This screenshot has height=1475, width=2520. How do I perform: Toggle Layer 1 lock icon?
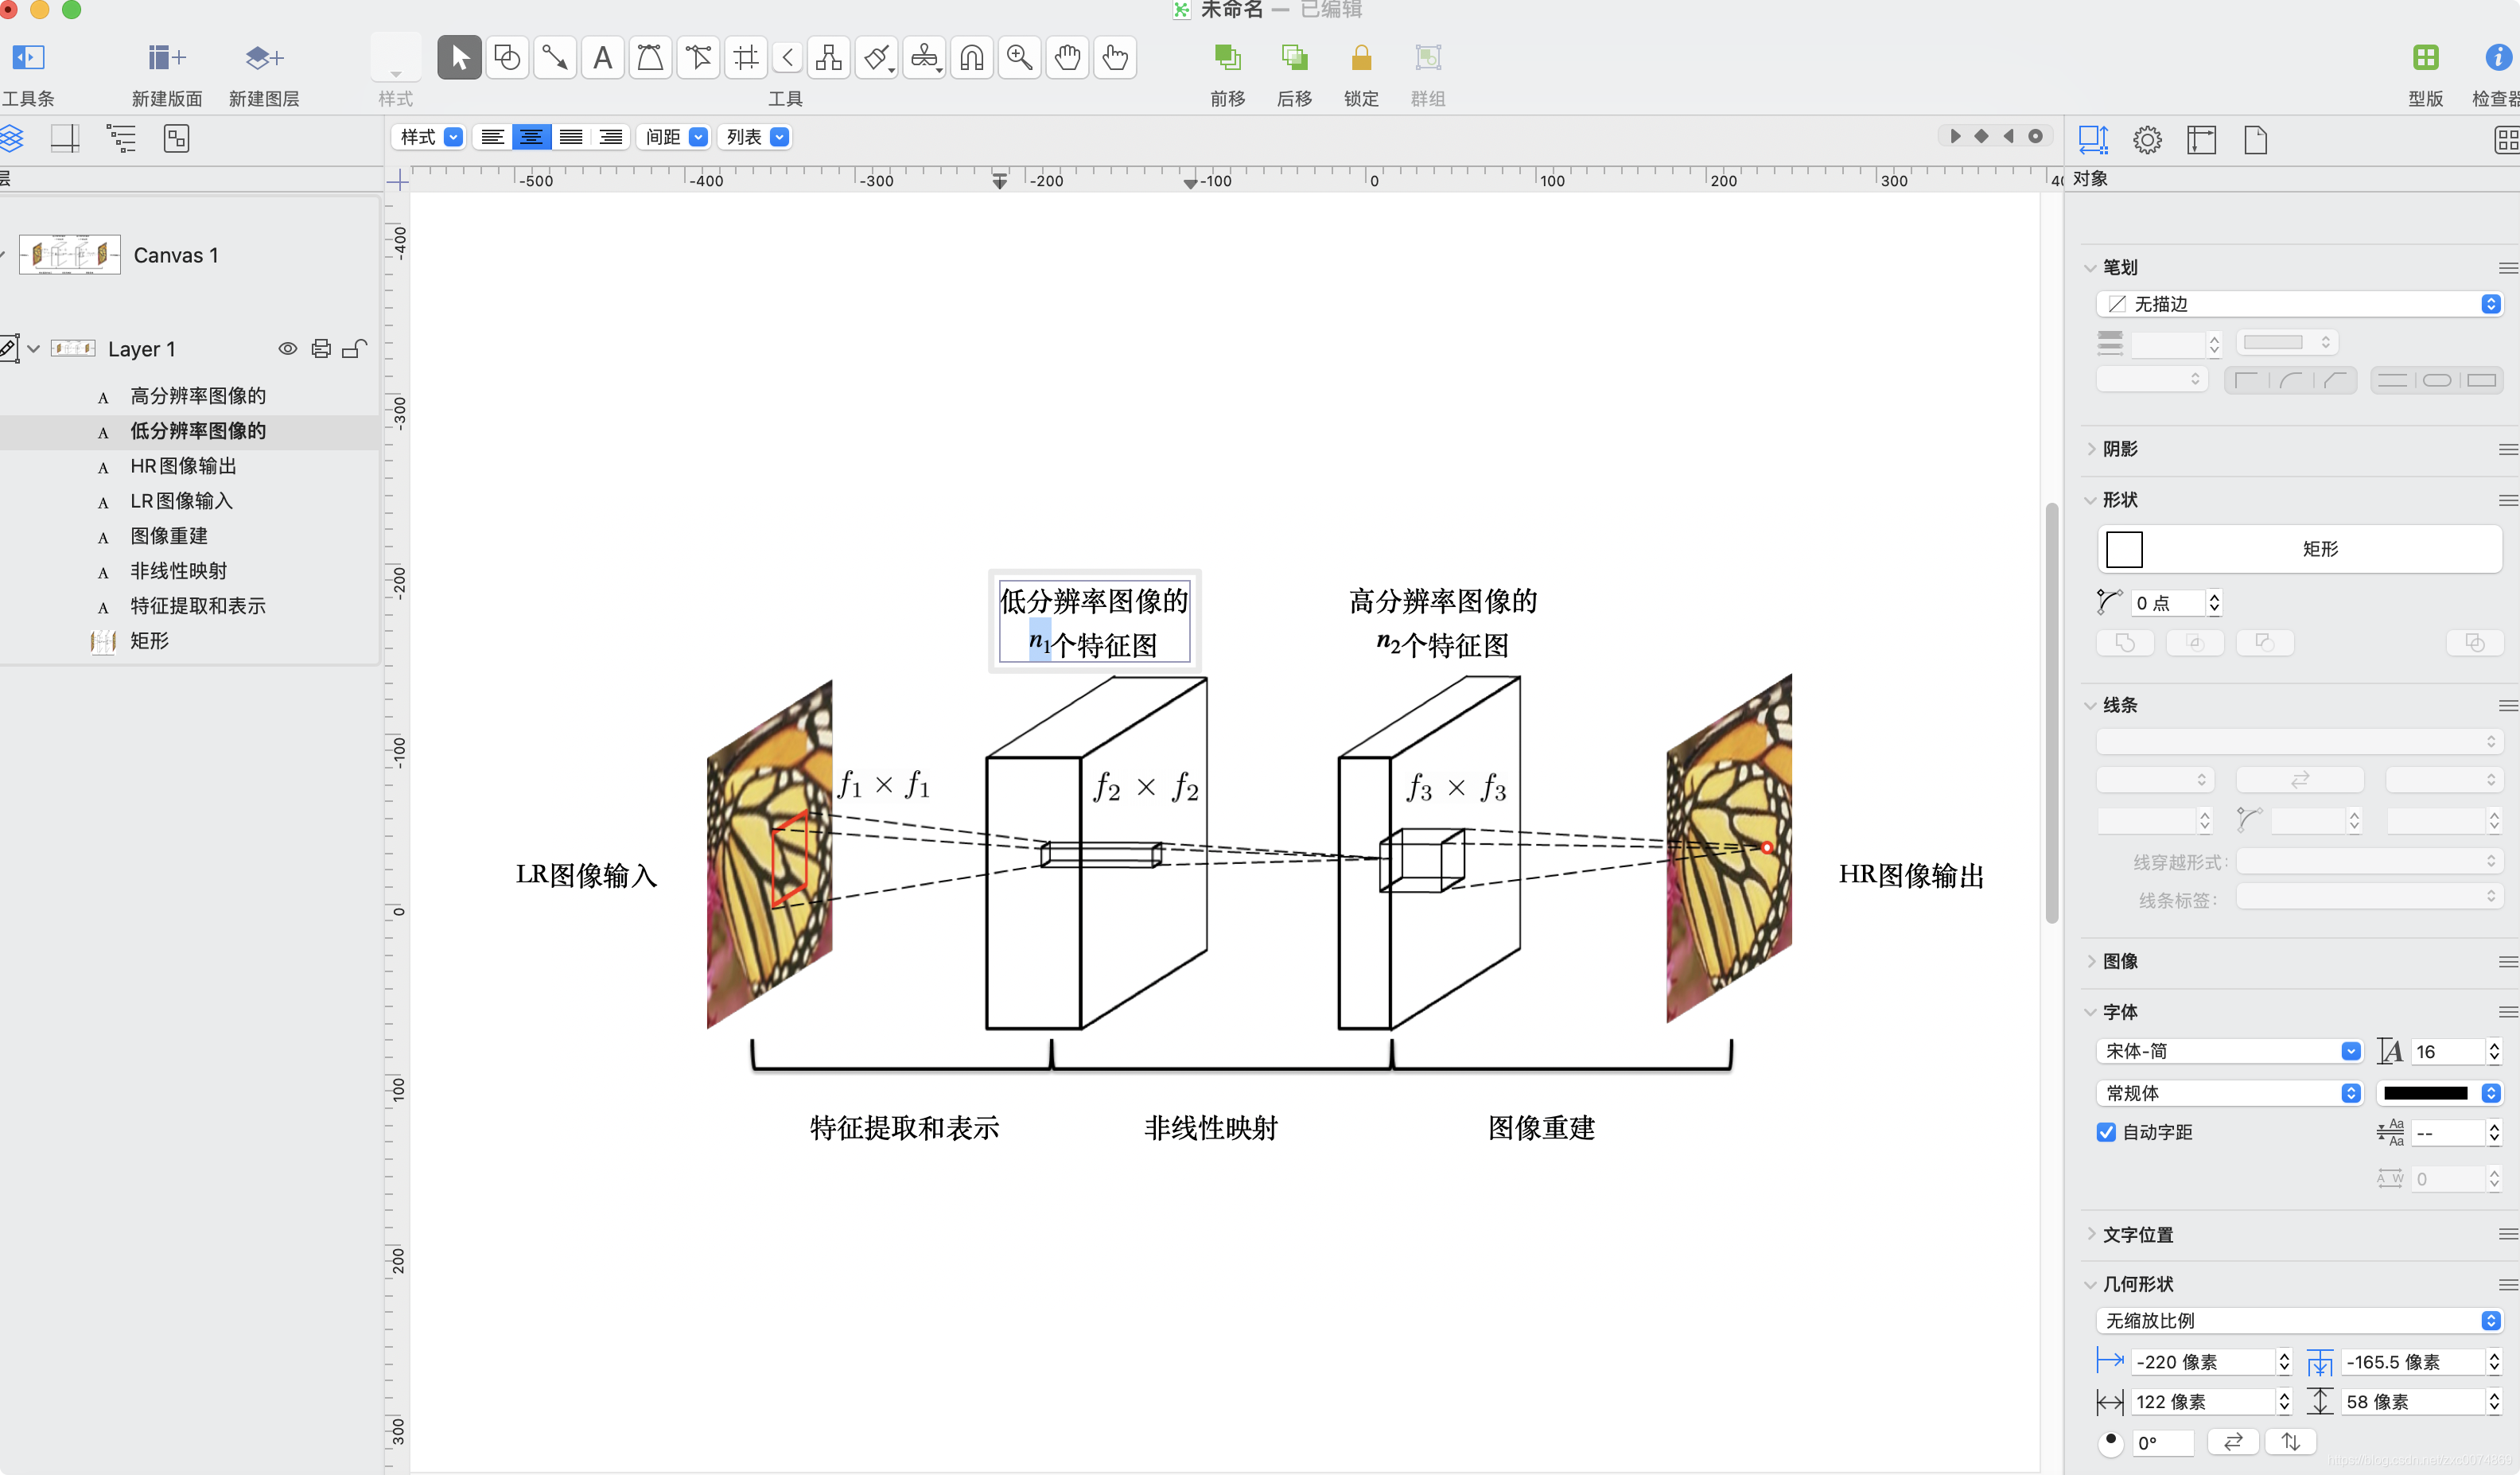(354, 349)
